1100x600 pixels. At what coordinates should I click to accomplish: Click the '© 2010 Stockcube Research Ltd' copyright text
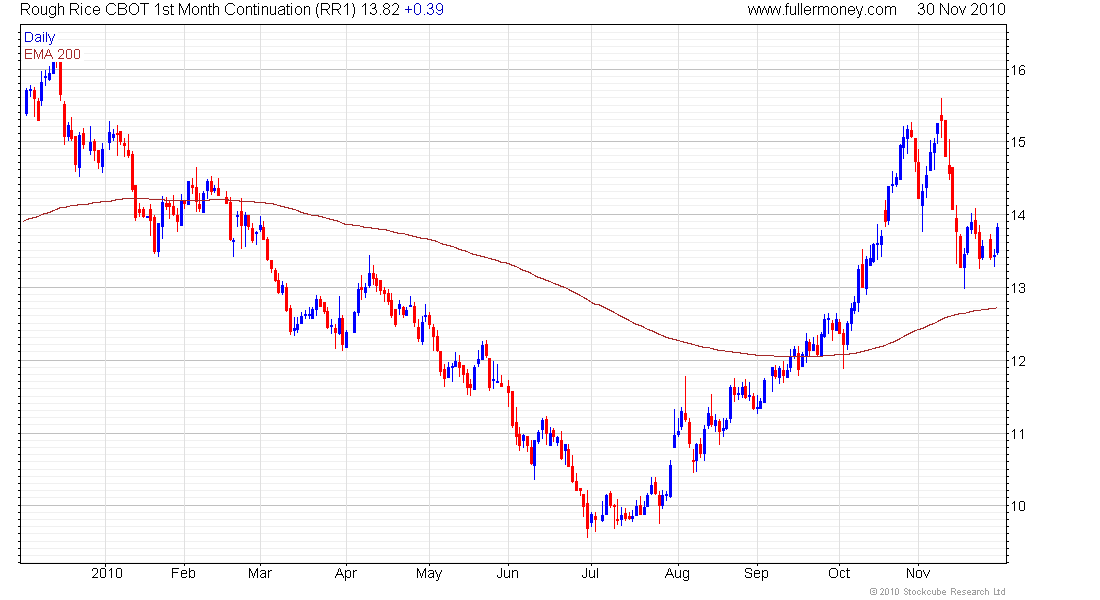pyautogui.click(x=937, y=592)
